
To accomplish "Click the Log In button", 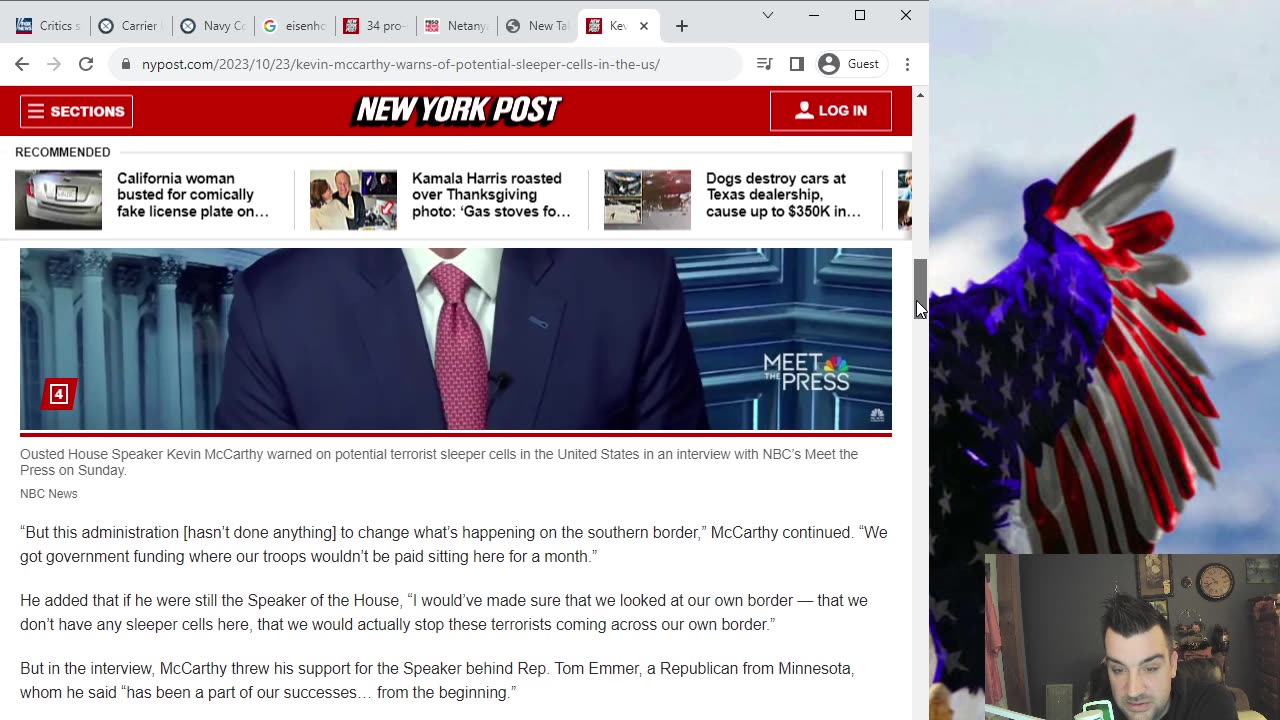I will 830,111.
